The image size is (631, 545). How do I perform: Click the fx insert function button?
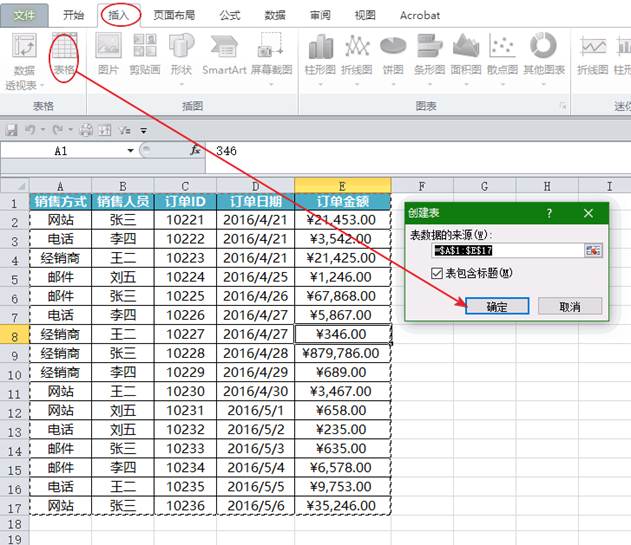[x=196, y=150]
